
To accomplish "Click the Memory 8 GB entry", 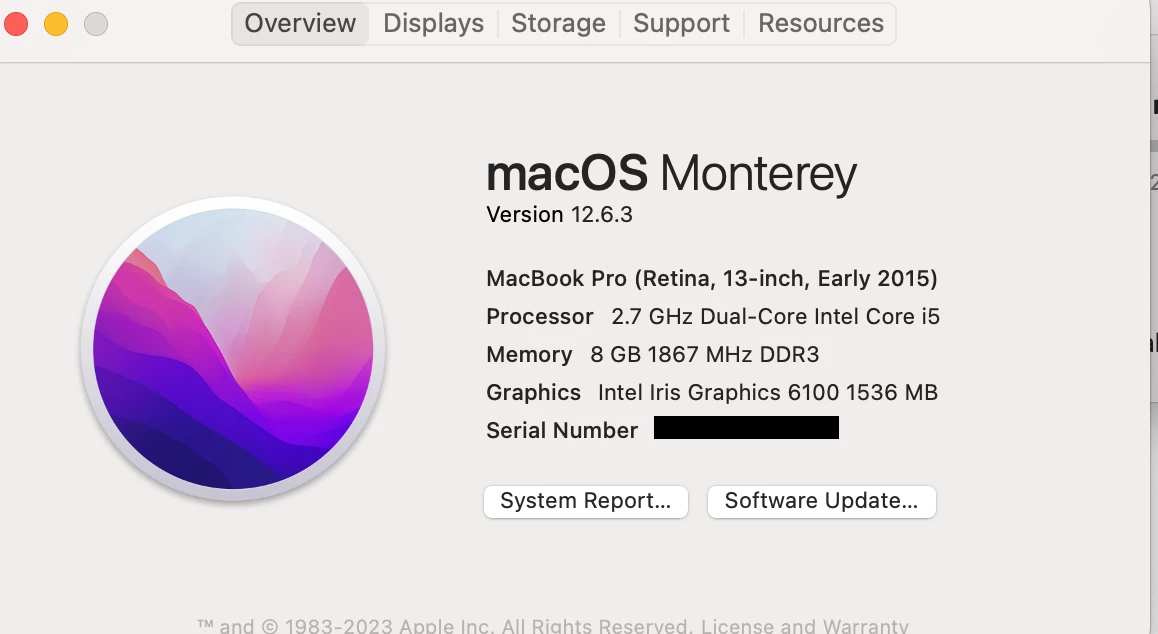I will (x=652, y=355).
